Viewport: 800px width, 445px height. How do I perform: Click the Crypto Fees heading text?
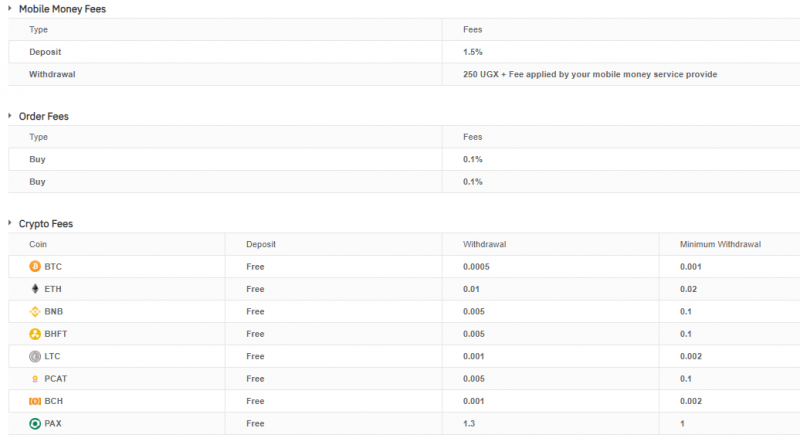click(46, 224)
